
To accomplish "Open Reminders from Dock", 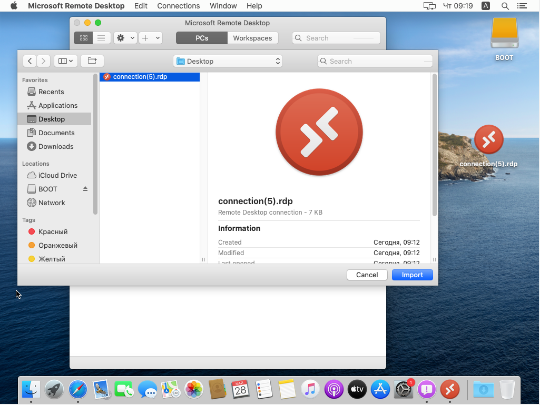I will point(264,390).
